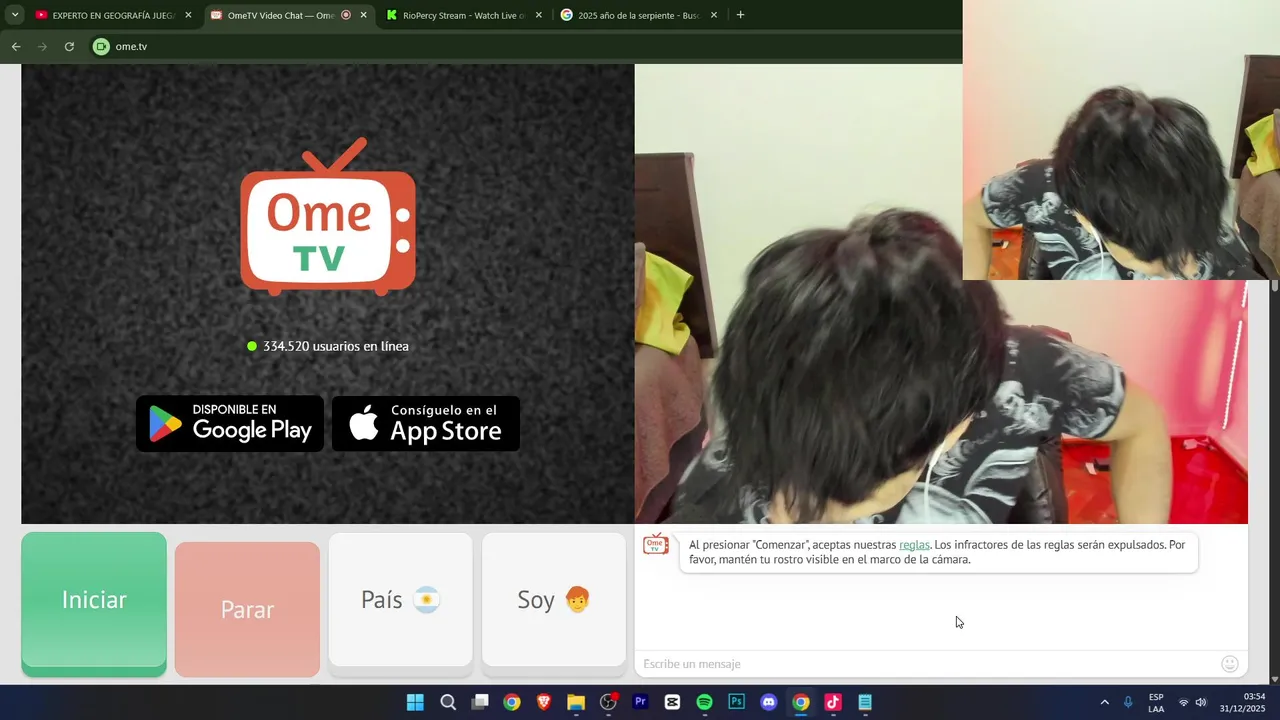Click the OmeTV avatar beside the rules message

click(x=656, y=545)
